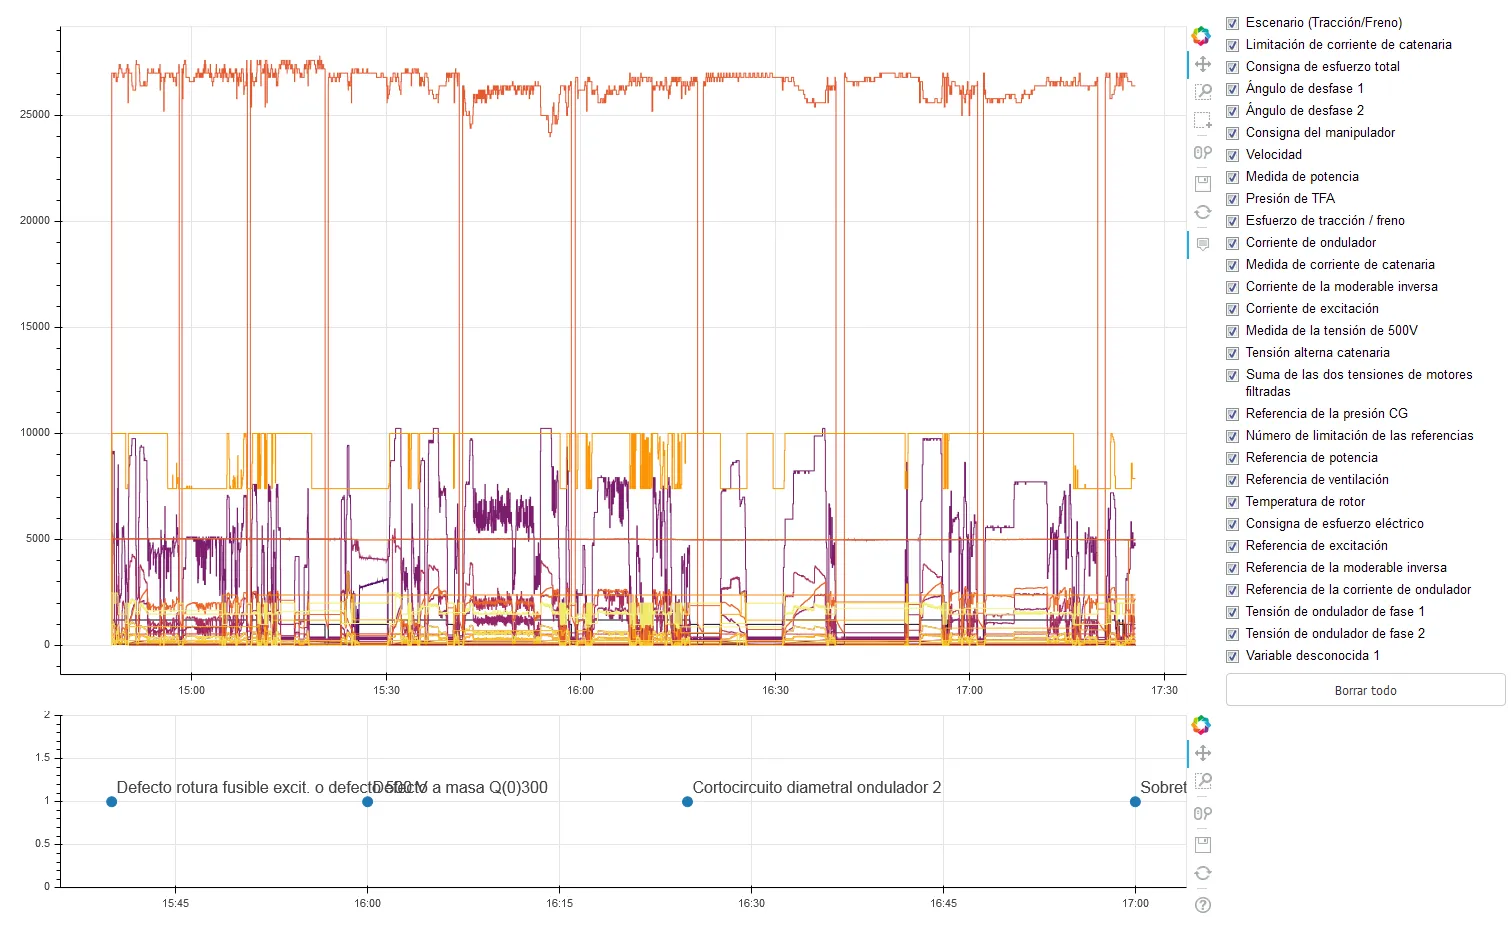The image size is (1511, 929).
Task: Activate the Pan tool on the events plot toolbar
Action: tap(1203, 753)
